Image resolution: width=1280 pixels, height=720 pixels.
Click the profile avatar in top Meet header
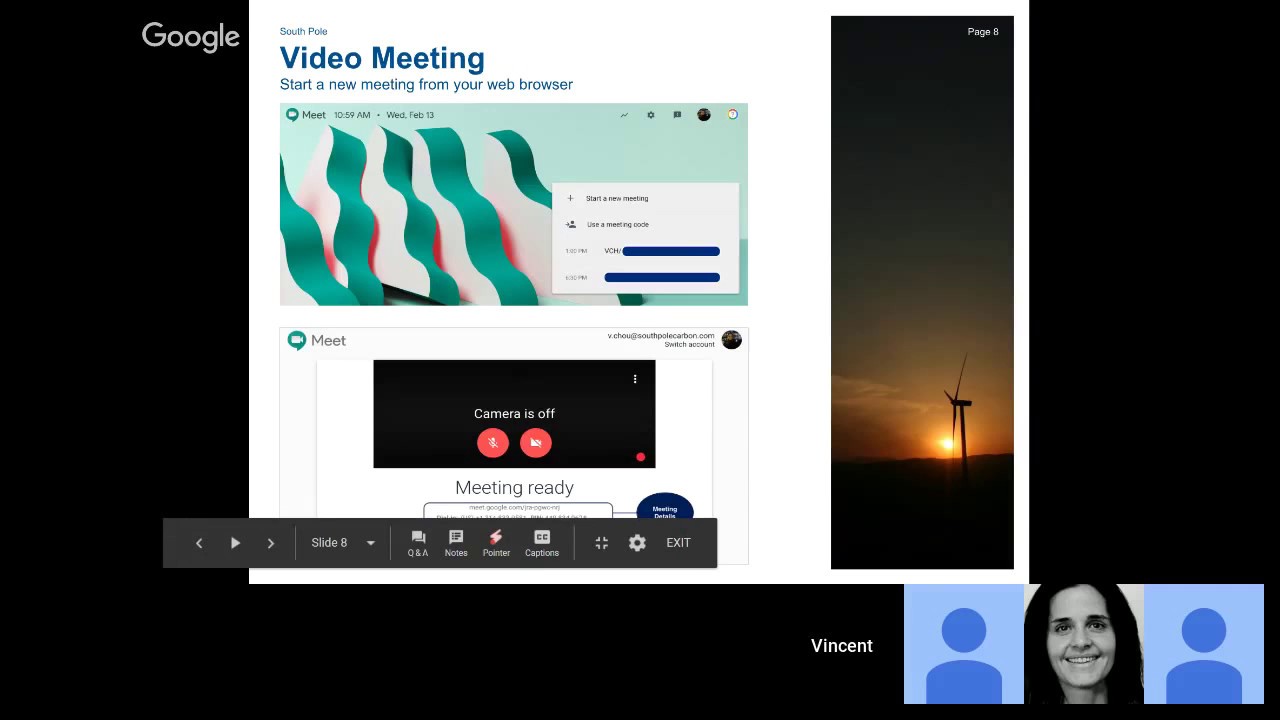pos(704,115)
